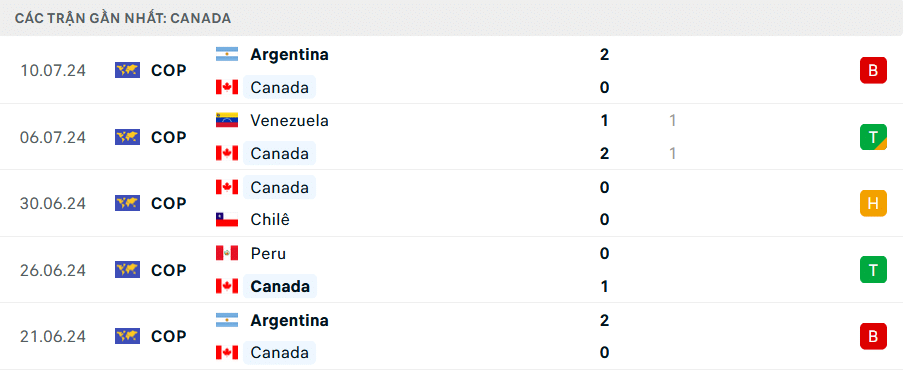Screen dimensions: 904x375
Task: Open Argentina team link in 21.06.24 match
Action: pos(289,320)
